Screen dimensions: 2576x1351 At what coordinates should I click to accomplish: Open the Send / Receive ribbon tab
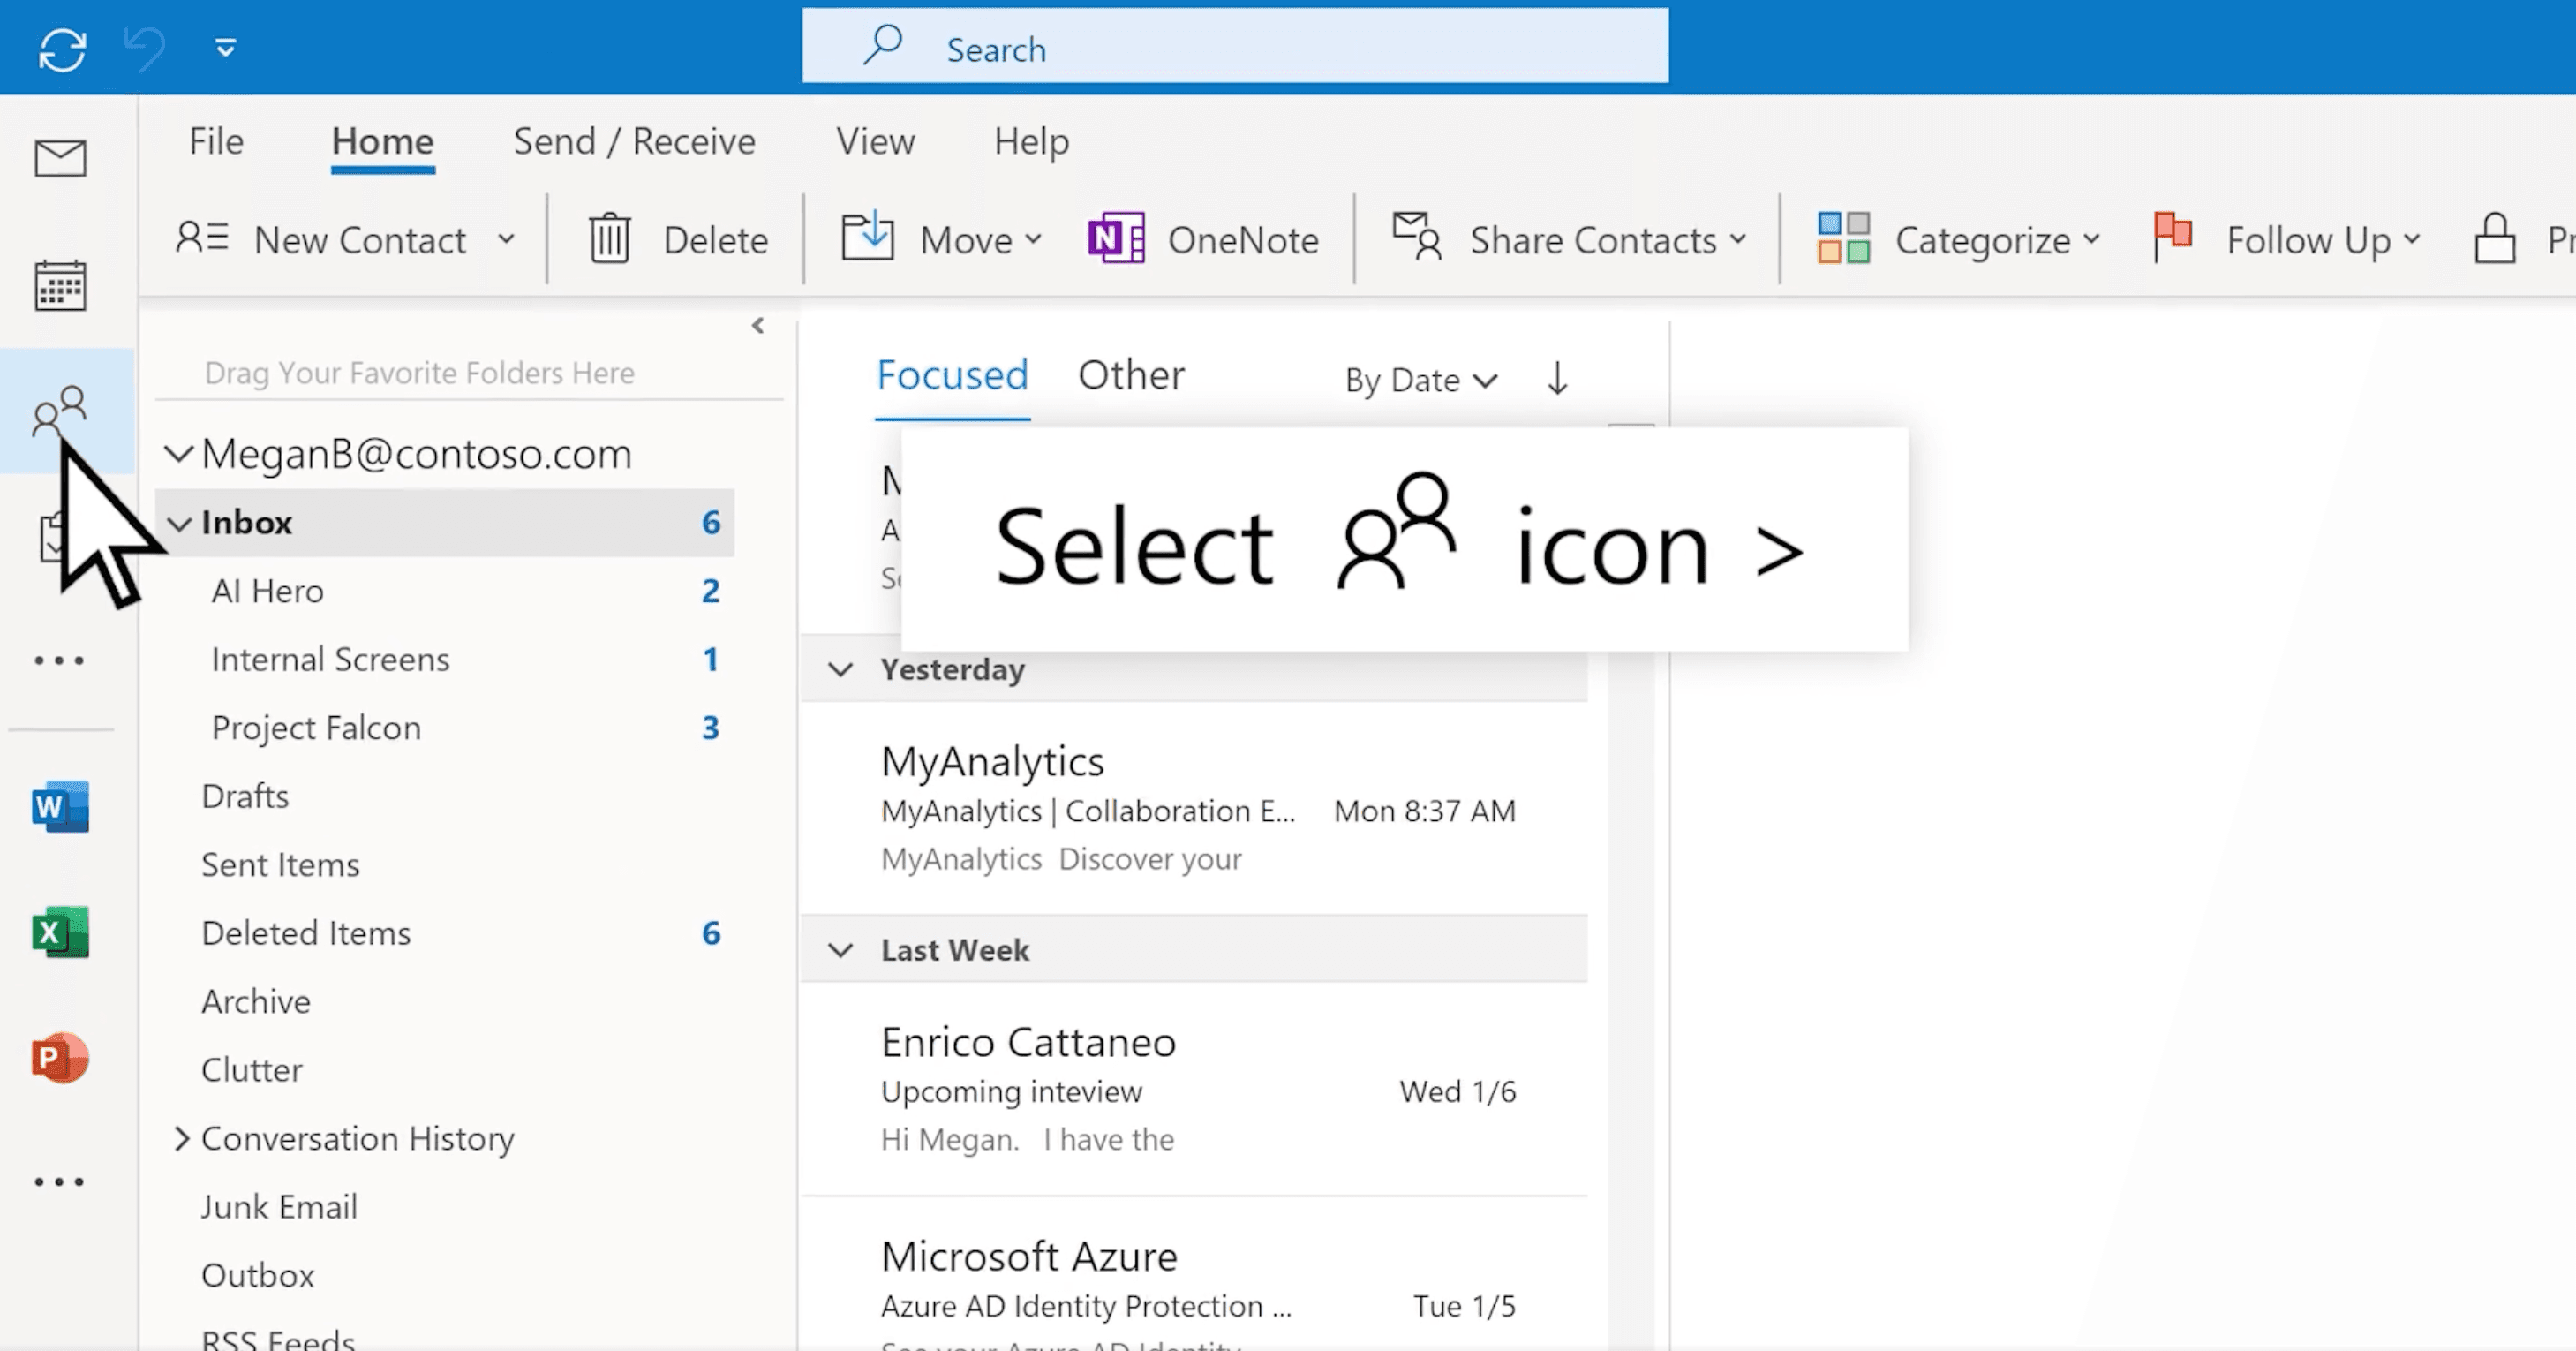(x=634, y=141)
